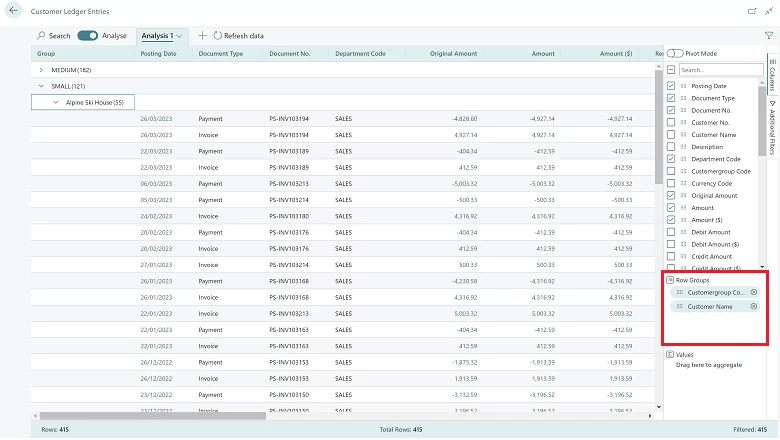Screen dimensions: 780x440
Task: Check the Customer No. column checkbox
Action: tap(671, 122)
